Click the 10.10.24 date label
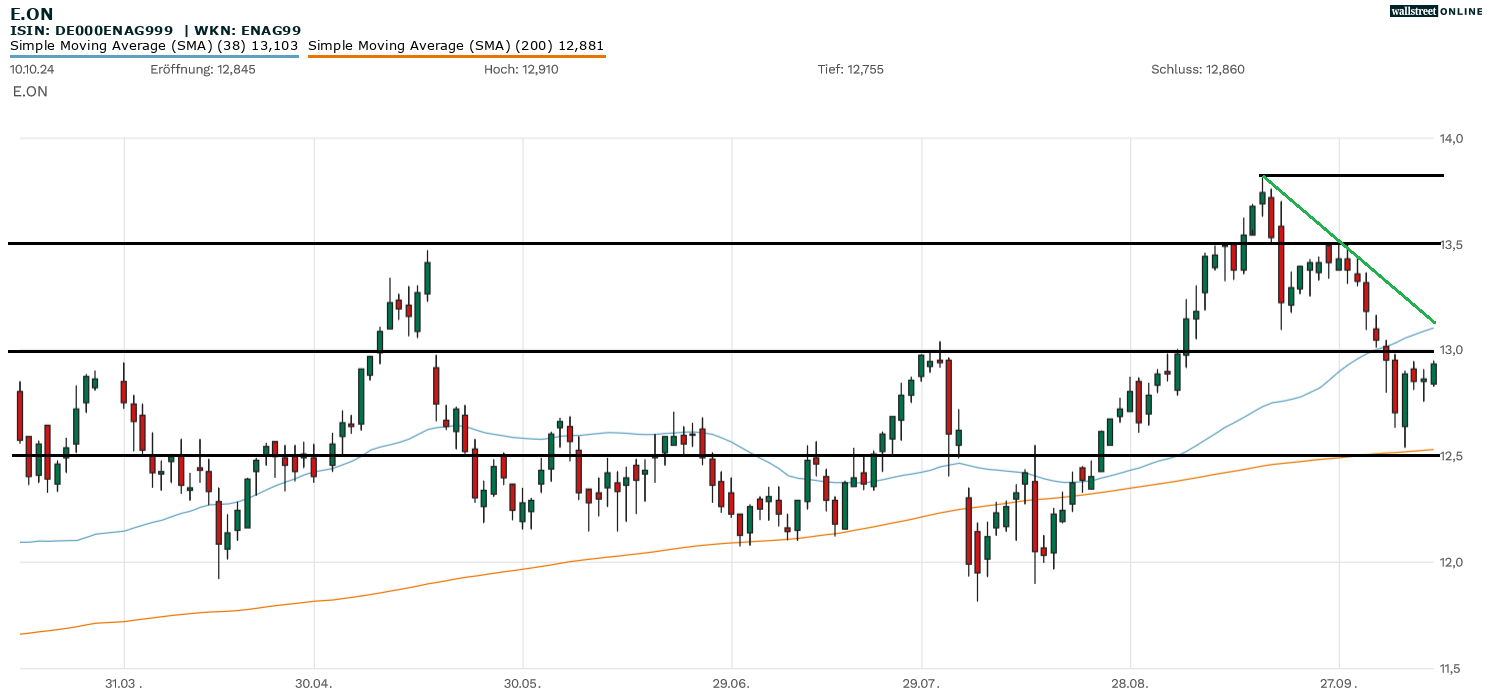 (x=31, y=70)
